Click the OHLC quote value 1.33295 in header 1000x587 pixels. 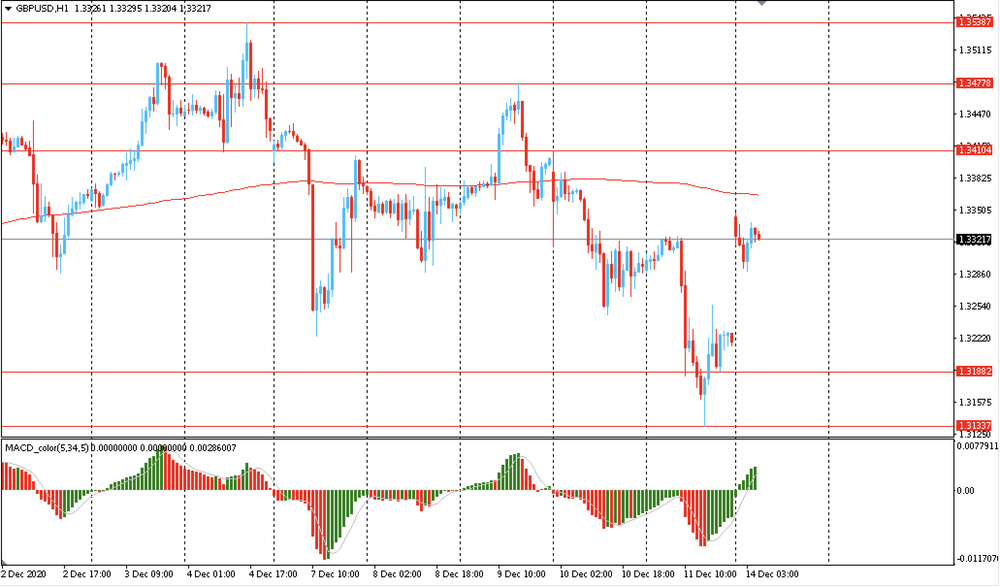click(x=125, y=9)
